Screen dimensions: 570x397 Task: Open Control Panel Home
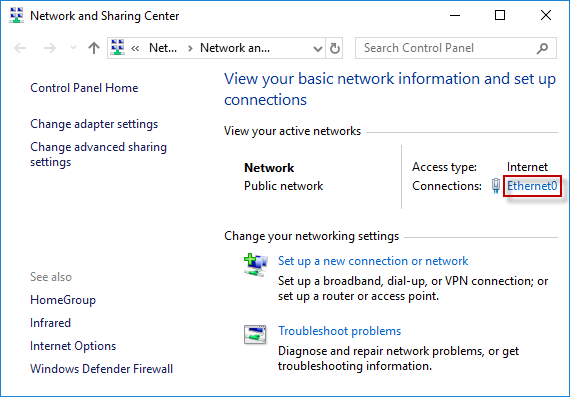tap(84, 88)
